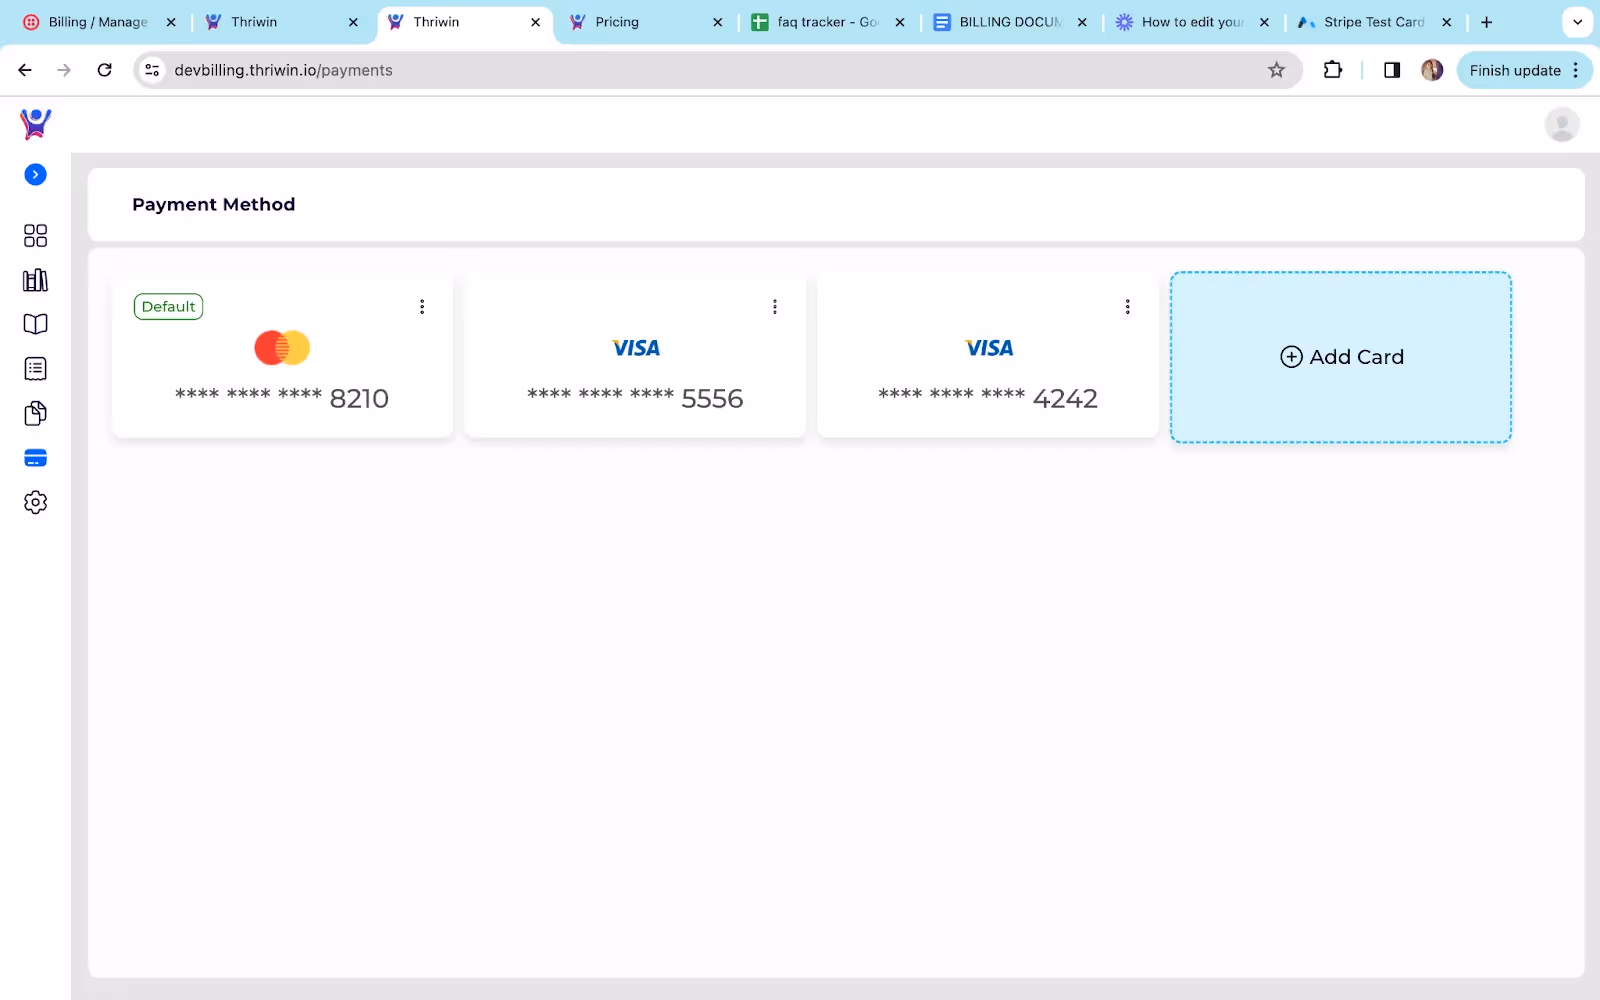Toggle the browser side panel

pos(1391,70)
